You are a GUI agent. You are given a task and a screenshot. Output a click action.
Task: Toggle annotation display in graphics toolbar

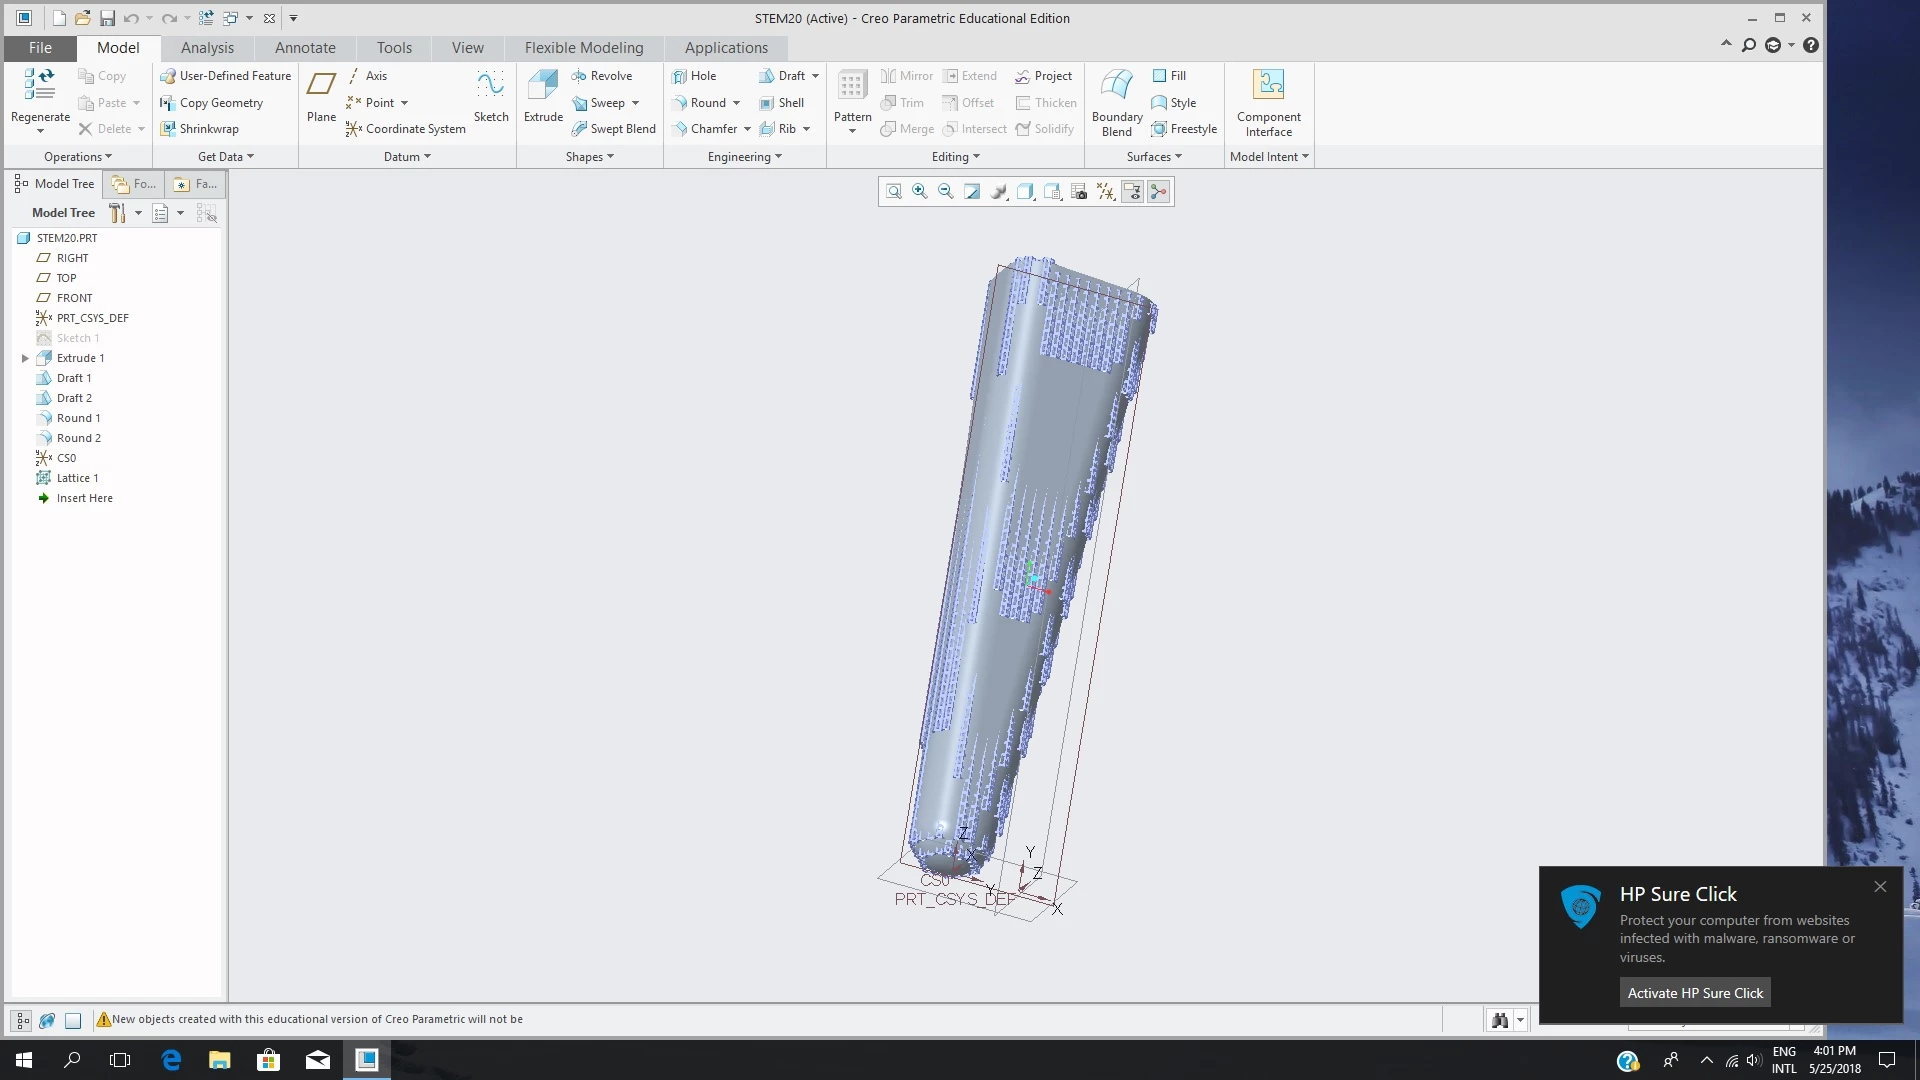click(x=1132, y=192)
